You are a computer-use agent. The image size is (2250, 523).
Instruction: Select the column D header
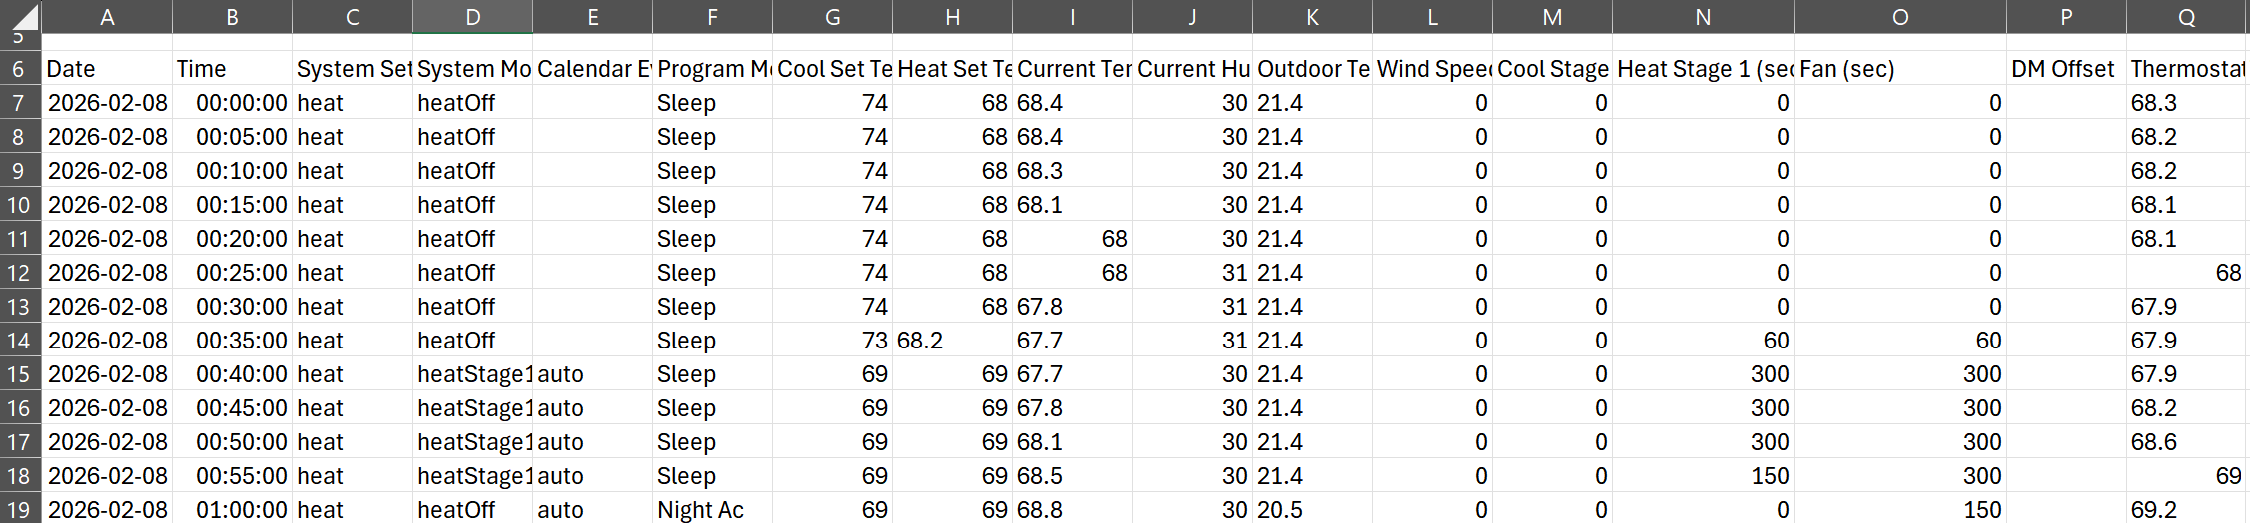pos(472,17)
